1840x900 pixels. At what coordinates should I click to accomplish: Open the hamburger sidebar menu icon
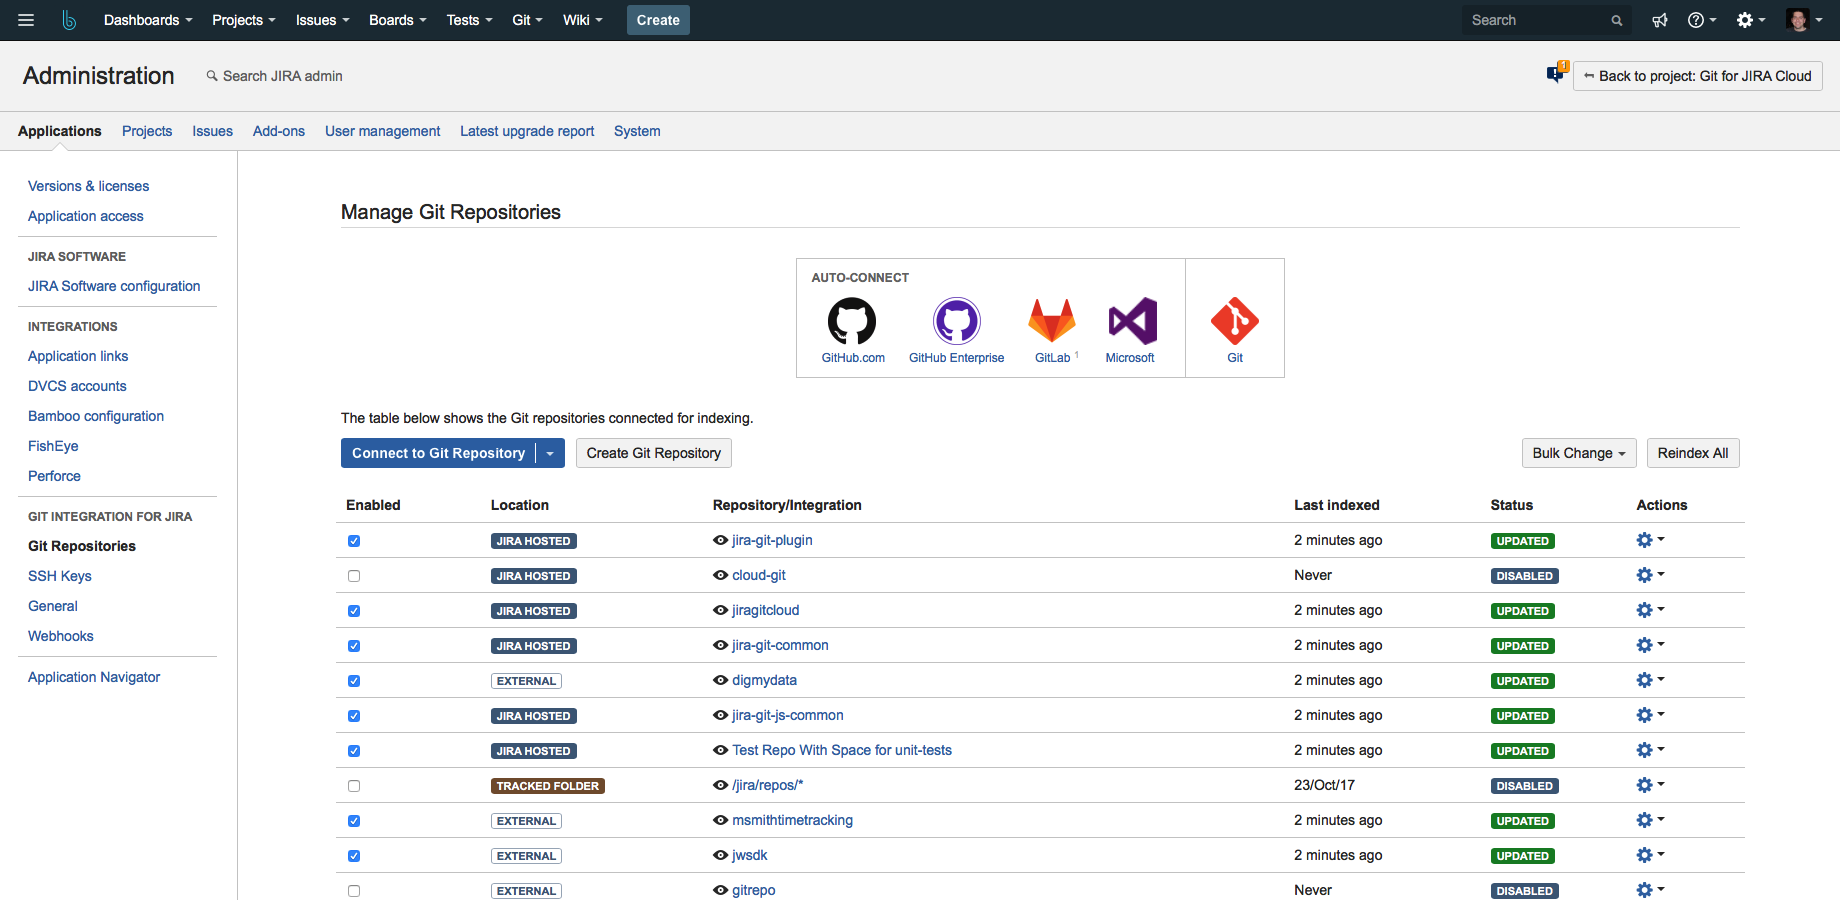(x=26, y=20)
